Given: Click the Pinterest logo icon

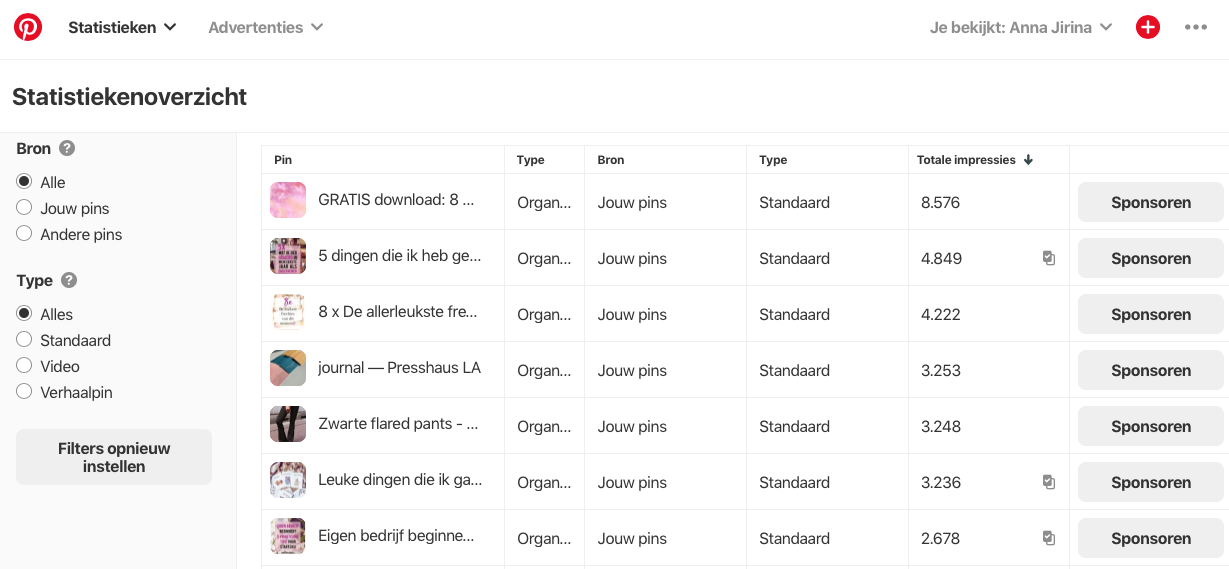Looking at the screenshot, I should (28, 27).
